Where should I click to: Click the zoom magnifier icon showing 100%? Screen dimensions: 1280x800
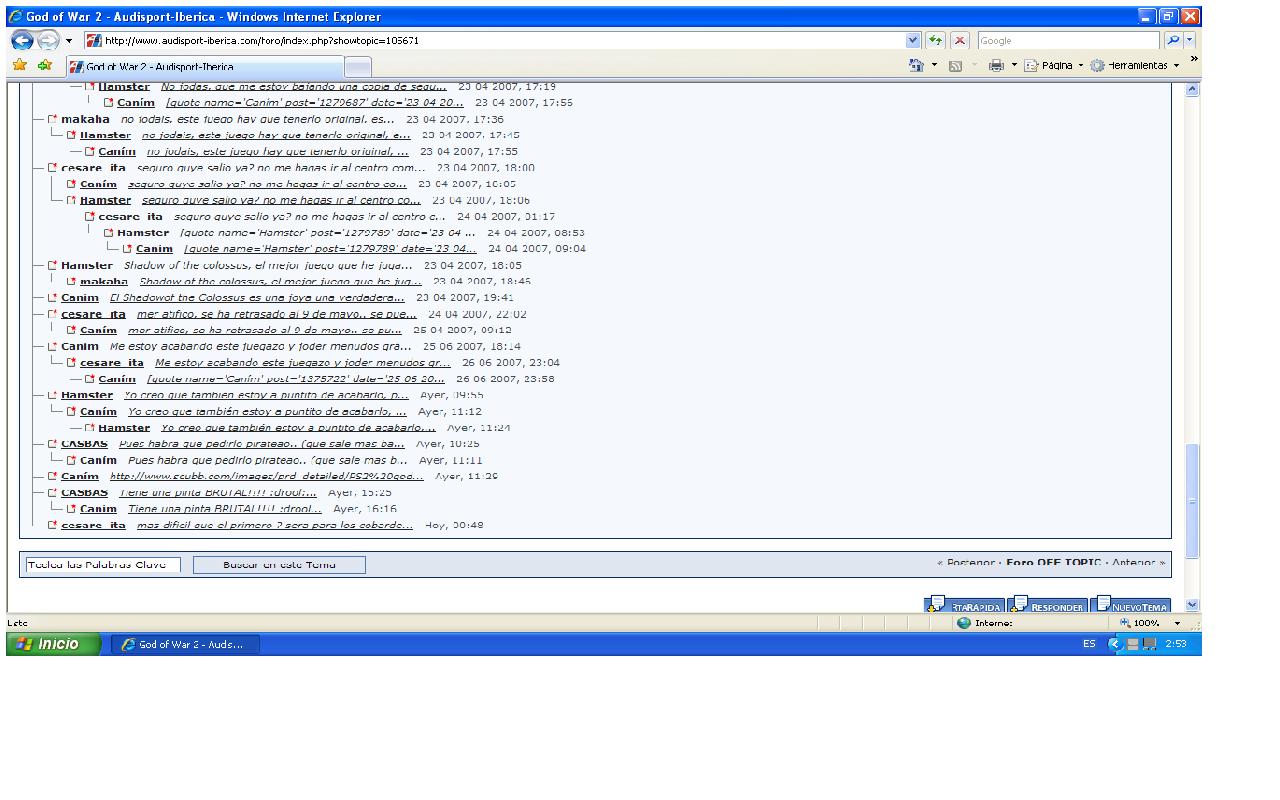point(1125,623)
